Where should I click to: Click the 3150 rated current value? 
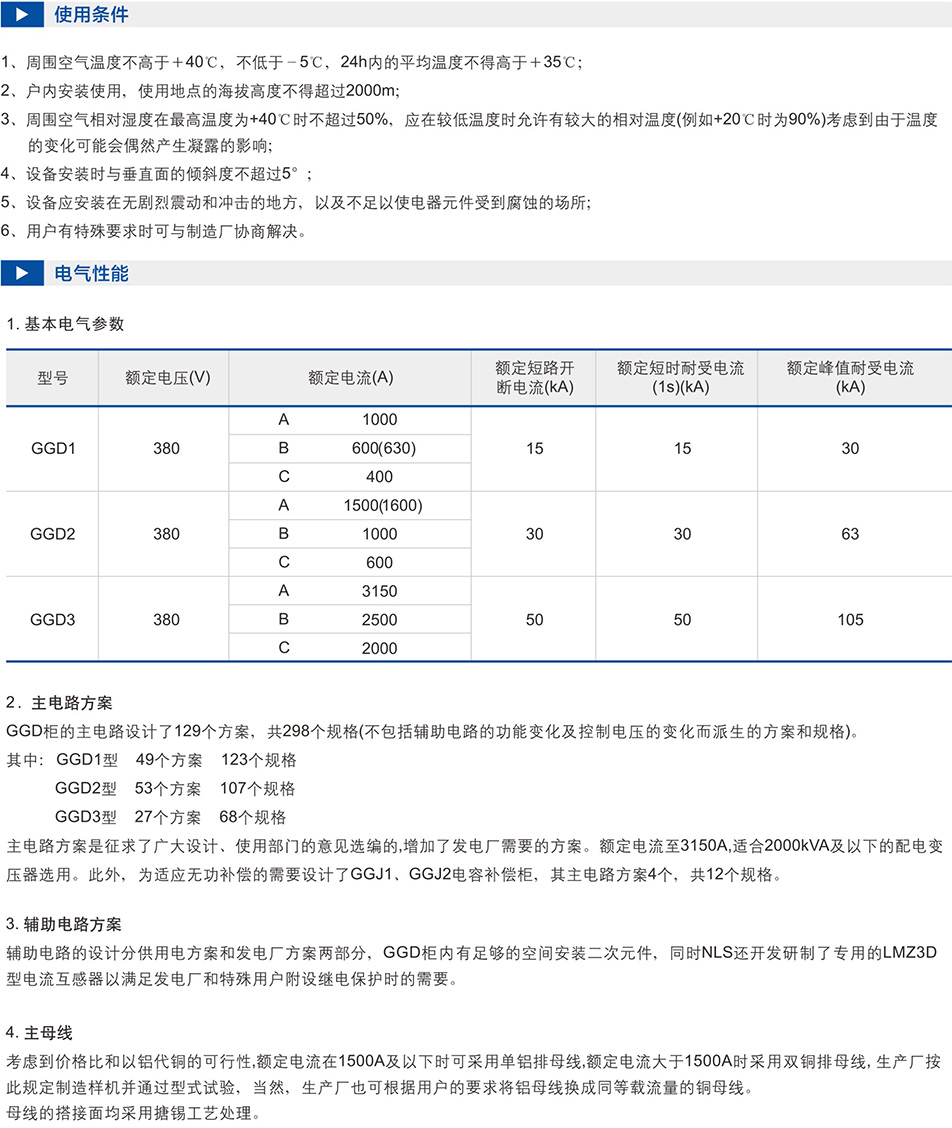(379, 591)
